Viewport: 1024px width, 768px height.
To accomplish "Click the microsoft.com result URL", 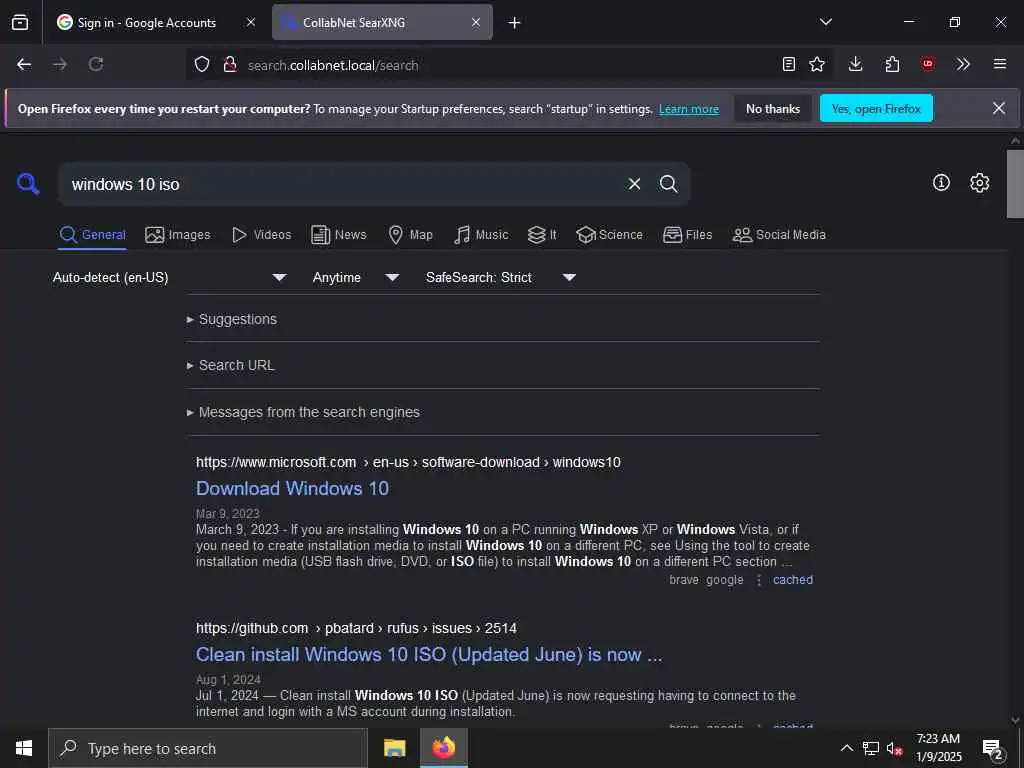I will pos(408,462).
